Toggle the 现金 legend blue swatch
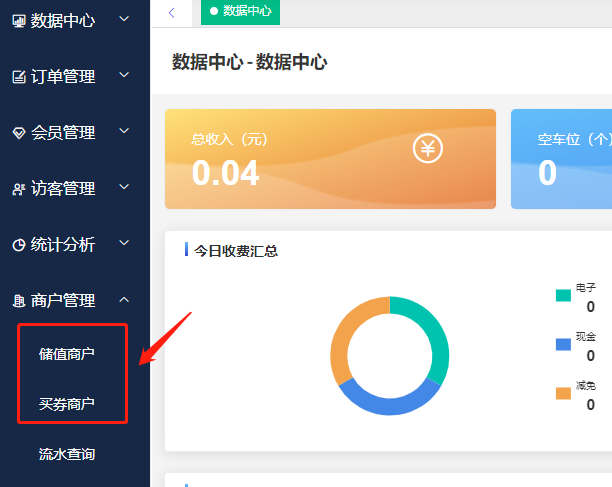The height and width of the screenshot is (487, 612). click(563, 344)
